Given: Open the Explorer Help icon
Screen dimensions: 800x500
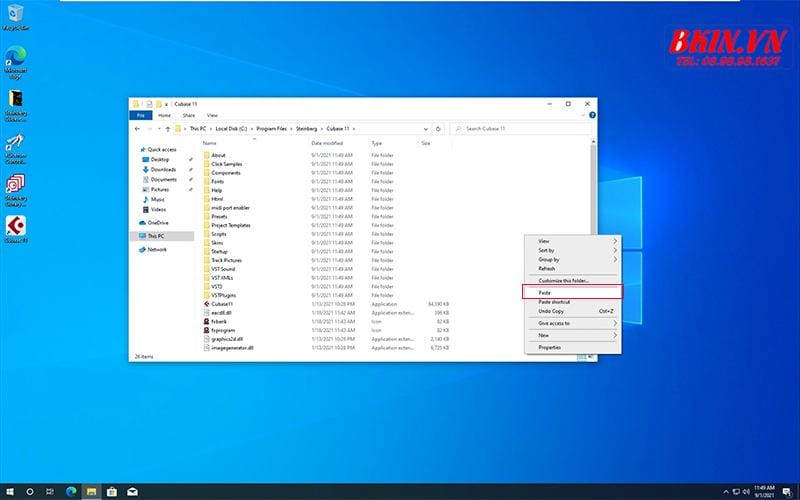Looking at the screenshot, I should pos(592,115).
